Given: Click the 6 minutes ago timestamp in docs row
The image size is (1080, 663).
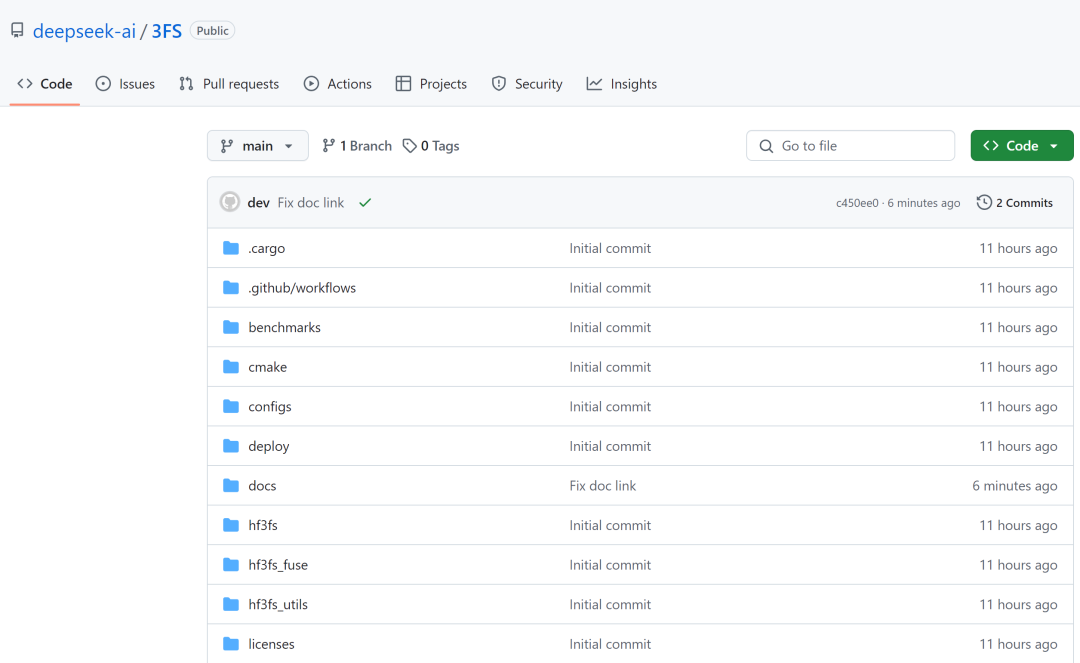Looking at the screenshot, I should coord(1015,485).
